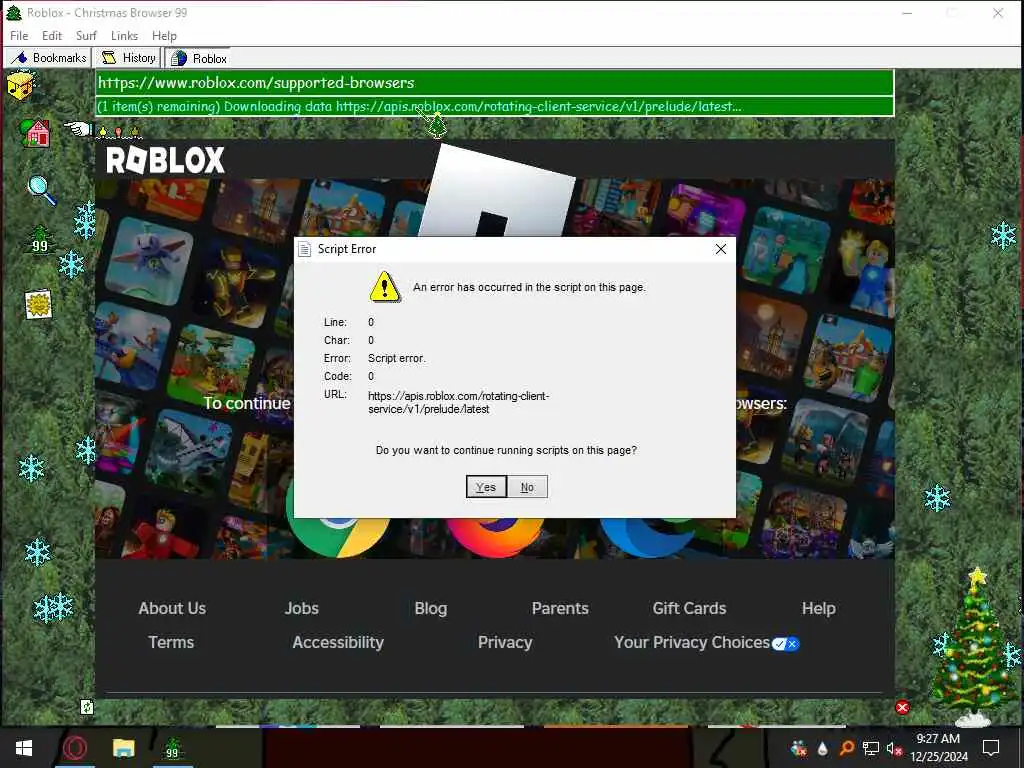1024x768 pixels.
Task: Click the muted speaker tray icon
Action: pyautogui.click(x=894, y=748)
